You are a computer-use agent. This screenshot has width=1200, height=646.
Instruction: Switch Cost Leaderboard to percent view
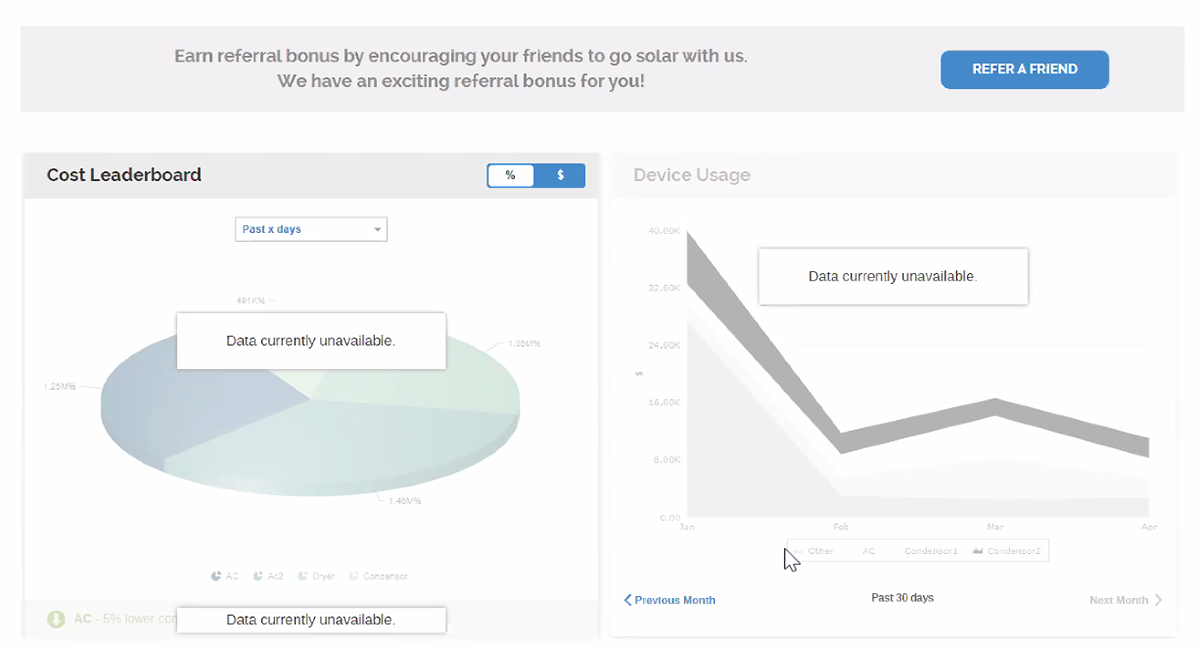(511, 175)
